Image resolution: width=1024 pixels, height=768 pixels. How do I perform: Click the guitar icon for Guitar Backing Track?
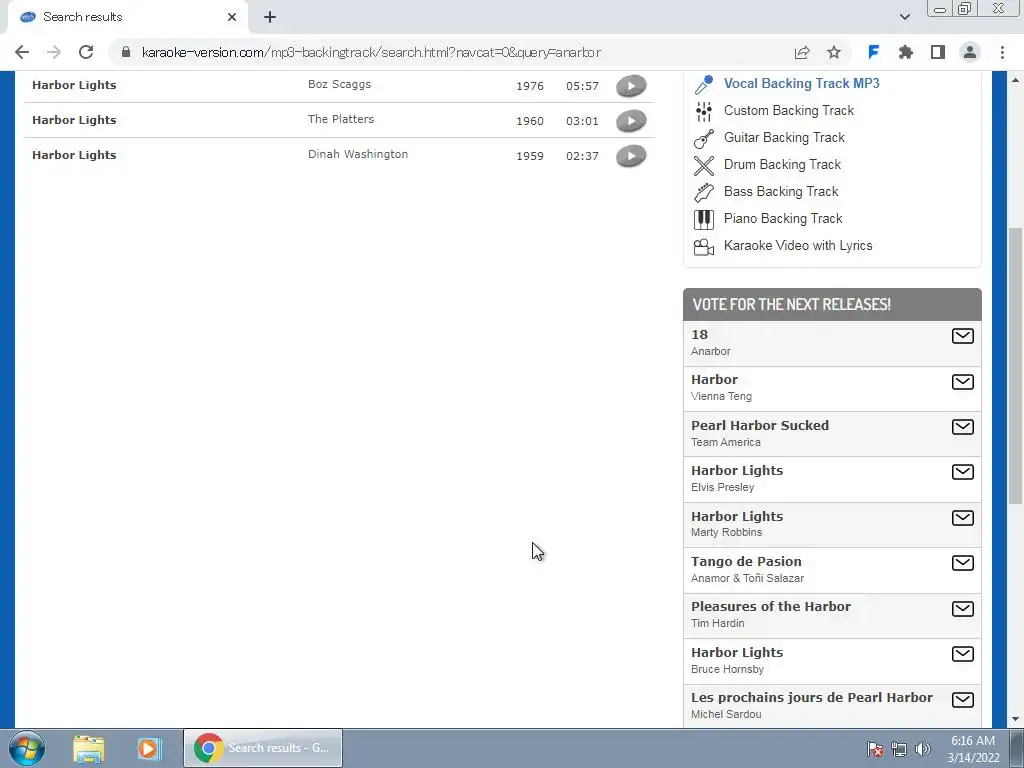703,138
